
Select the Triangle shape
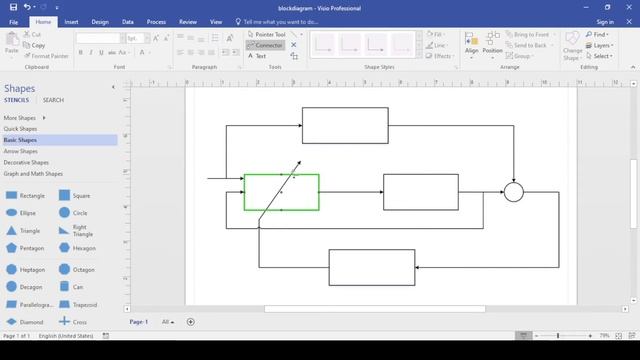point(23,231)
